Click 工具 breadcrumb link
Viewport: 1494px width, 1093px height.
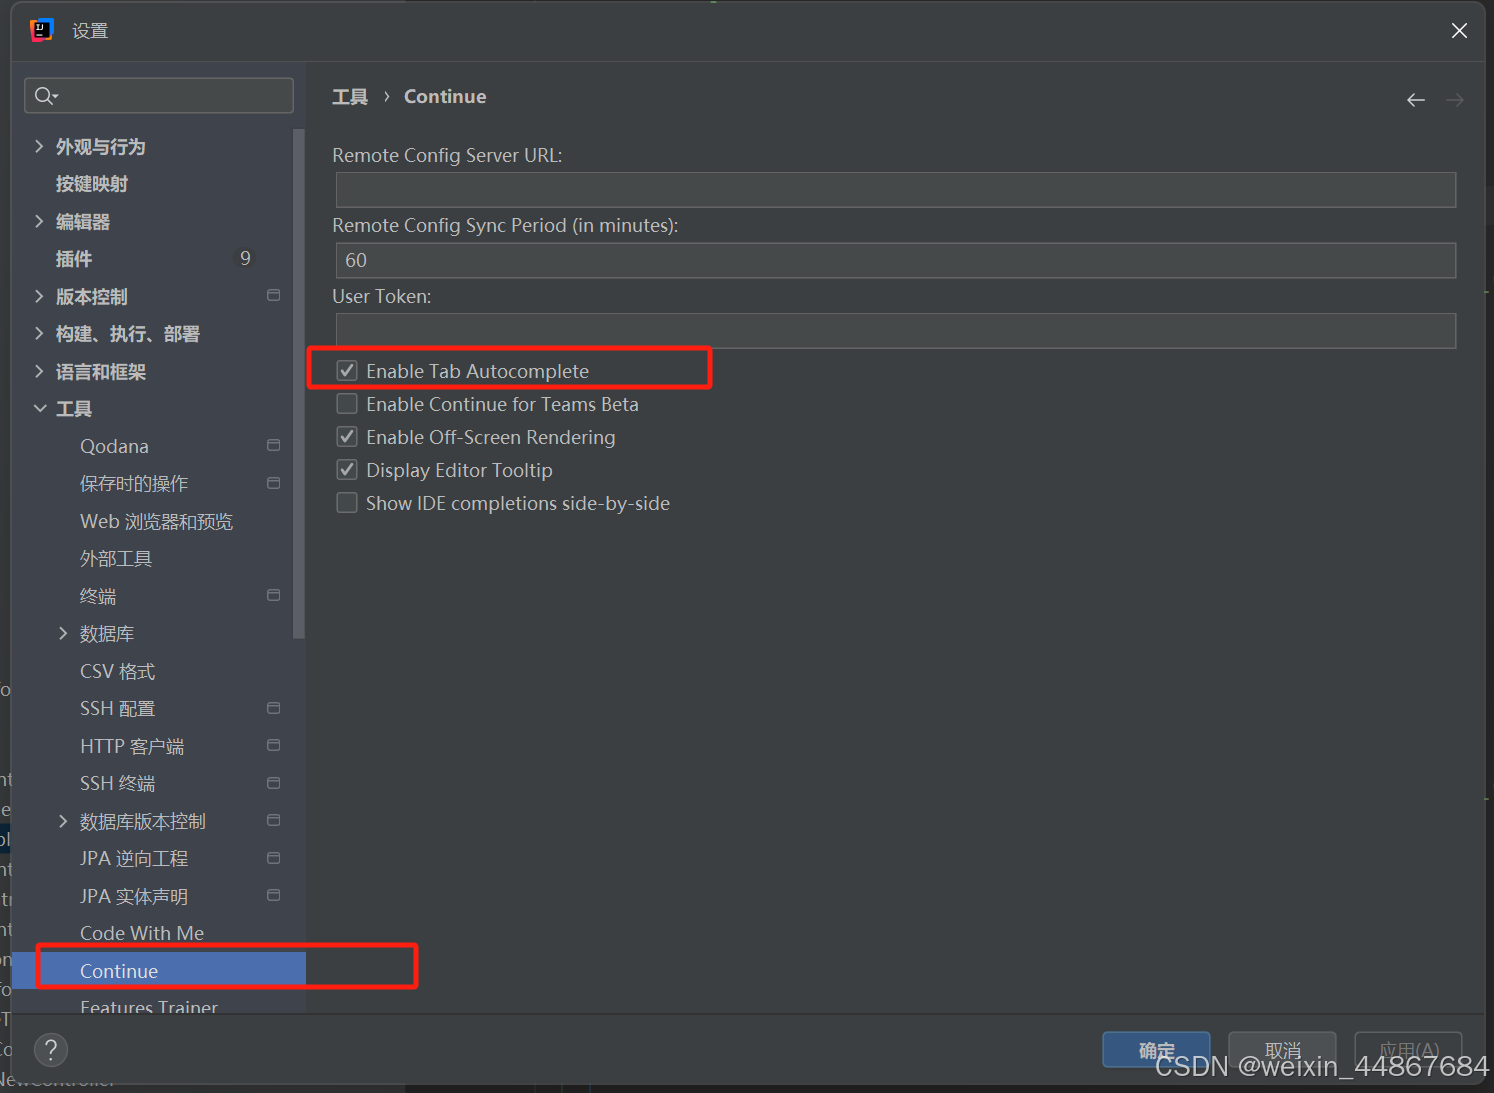(350, 97)
